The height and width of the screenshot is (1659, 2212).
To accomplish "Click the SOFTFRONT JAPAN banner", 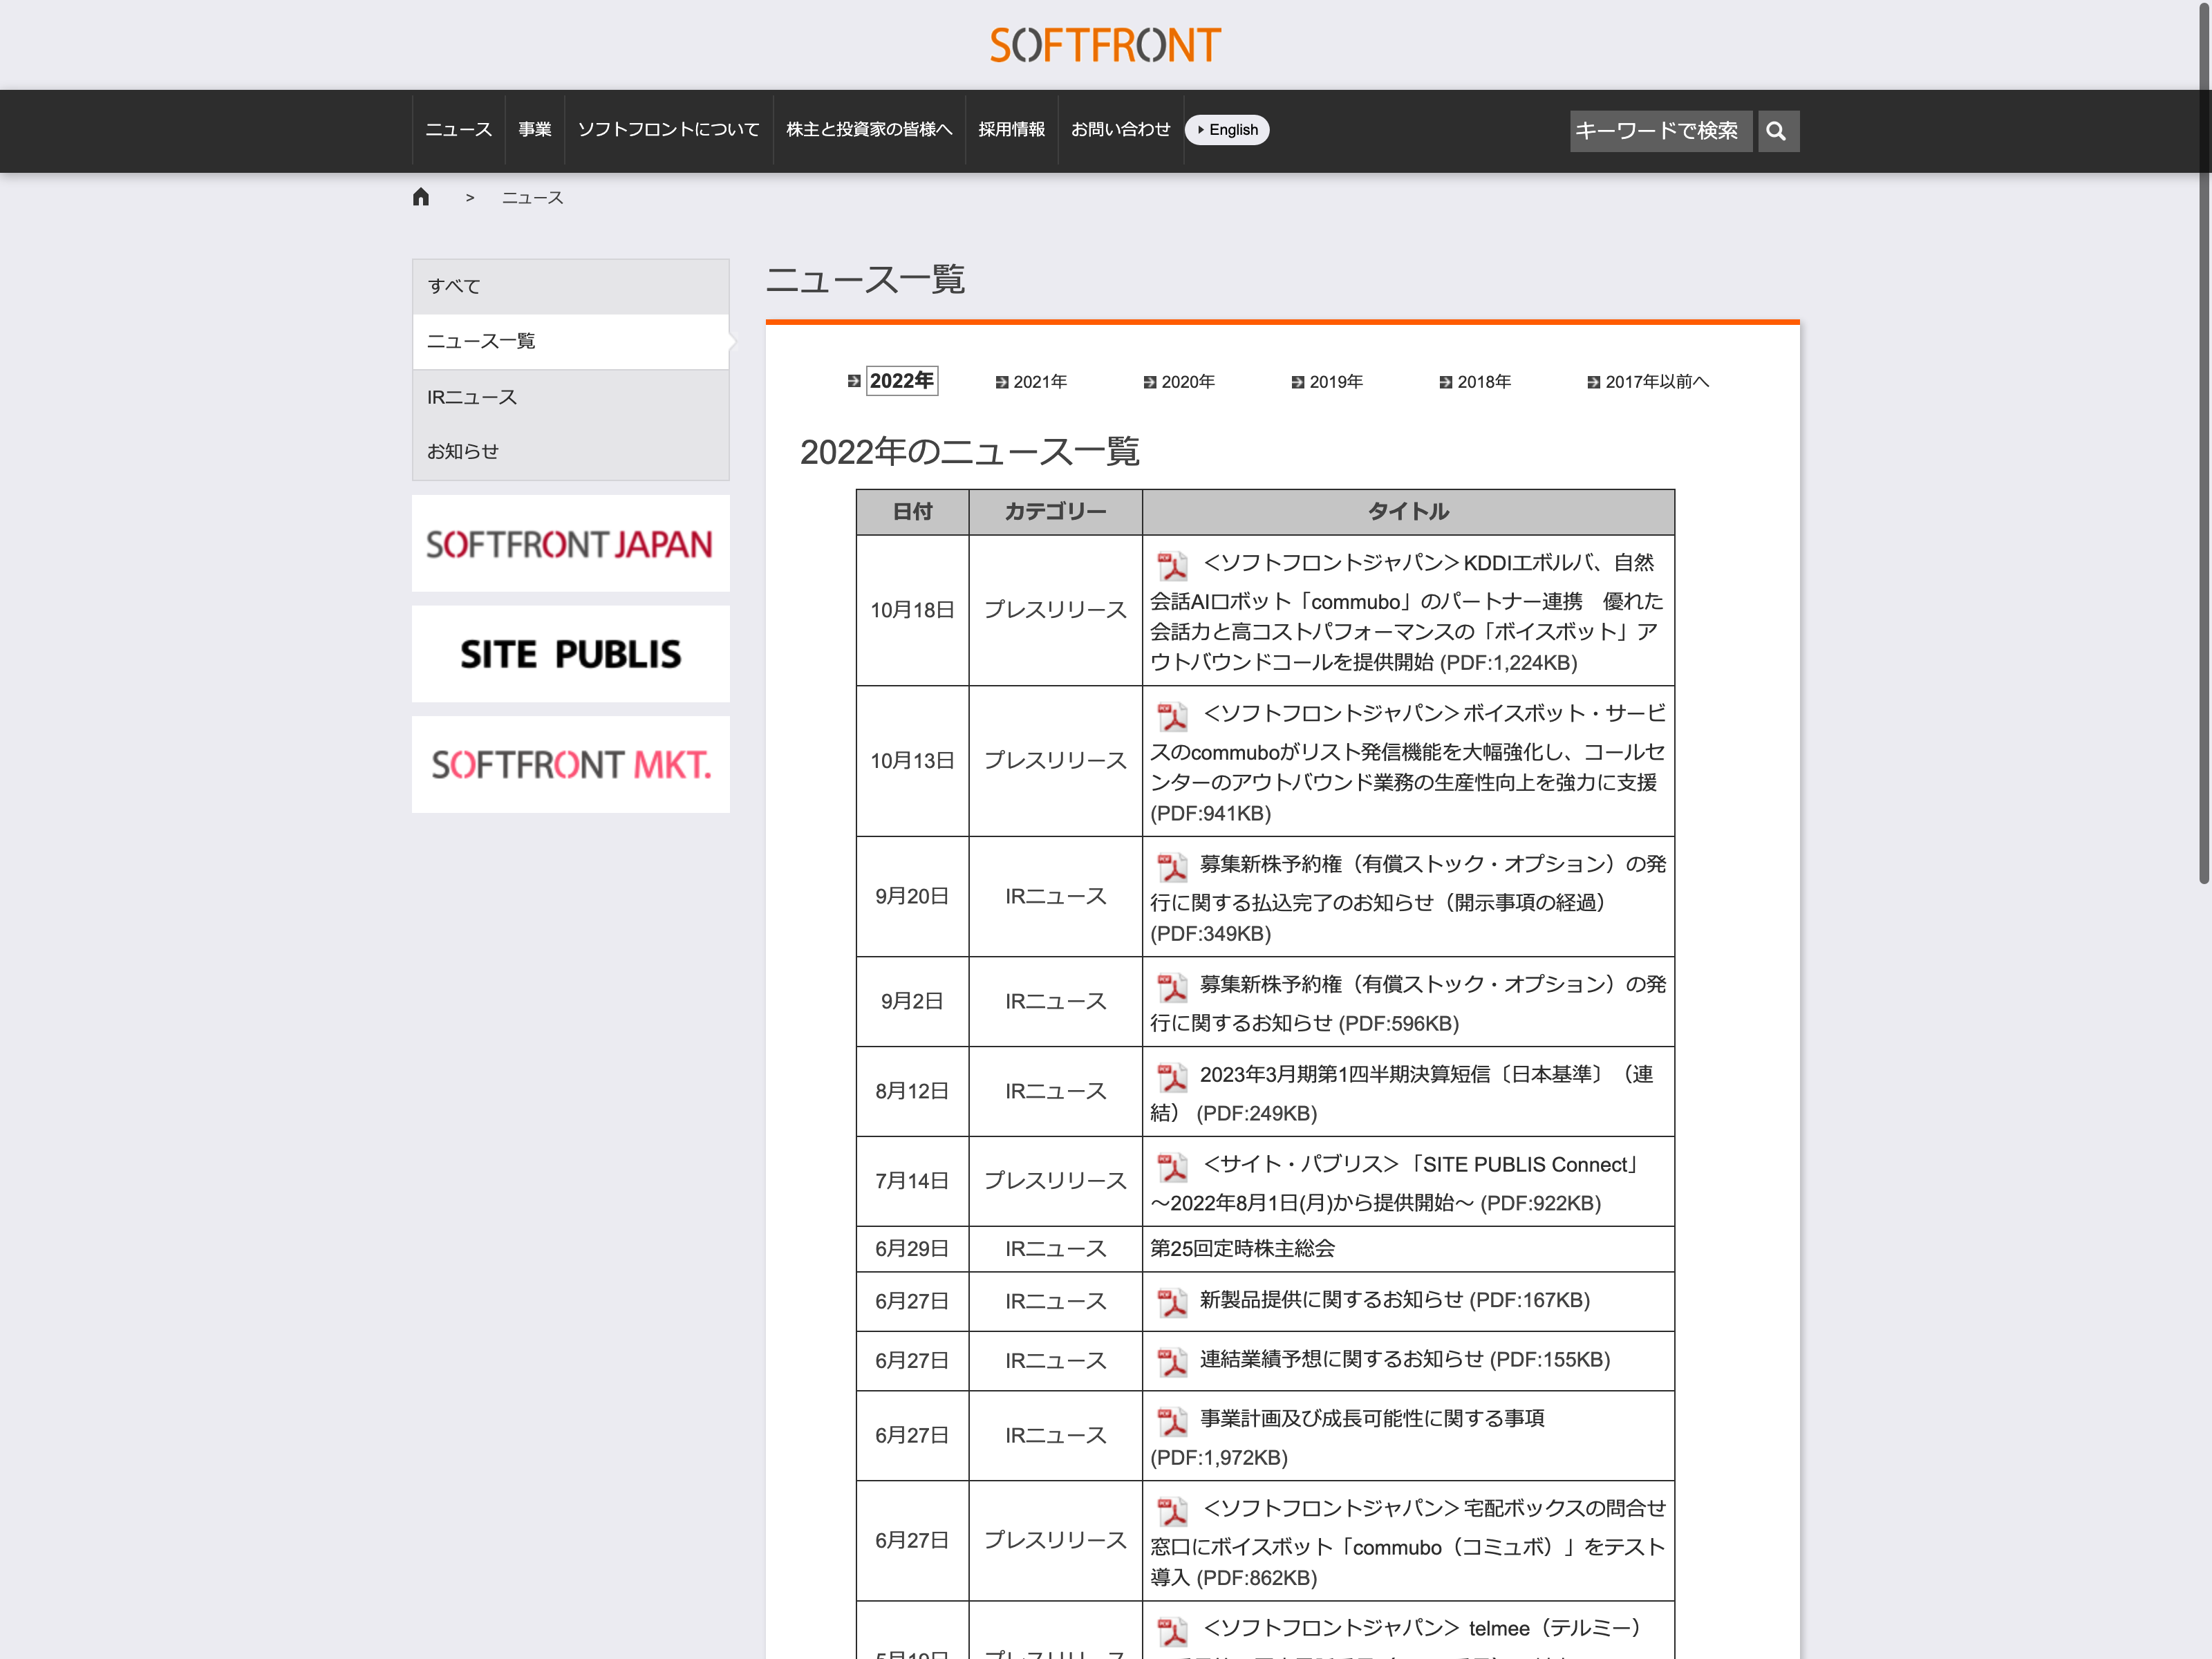I will pyautogui.click(x=570, y=544).
